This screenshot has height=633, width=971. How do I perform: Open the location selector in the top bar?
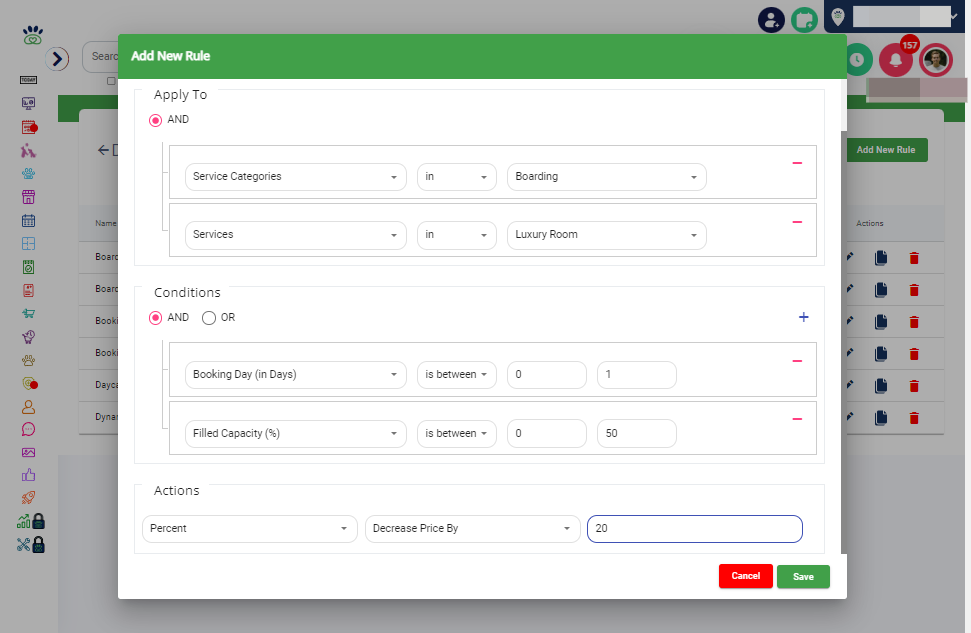(897, 17)
